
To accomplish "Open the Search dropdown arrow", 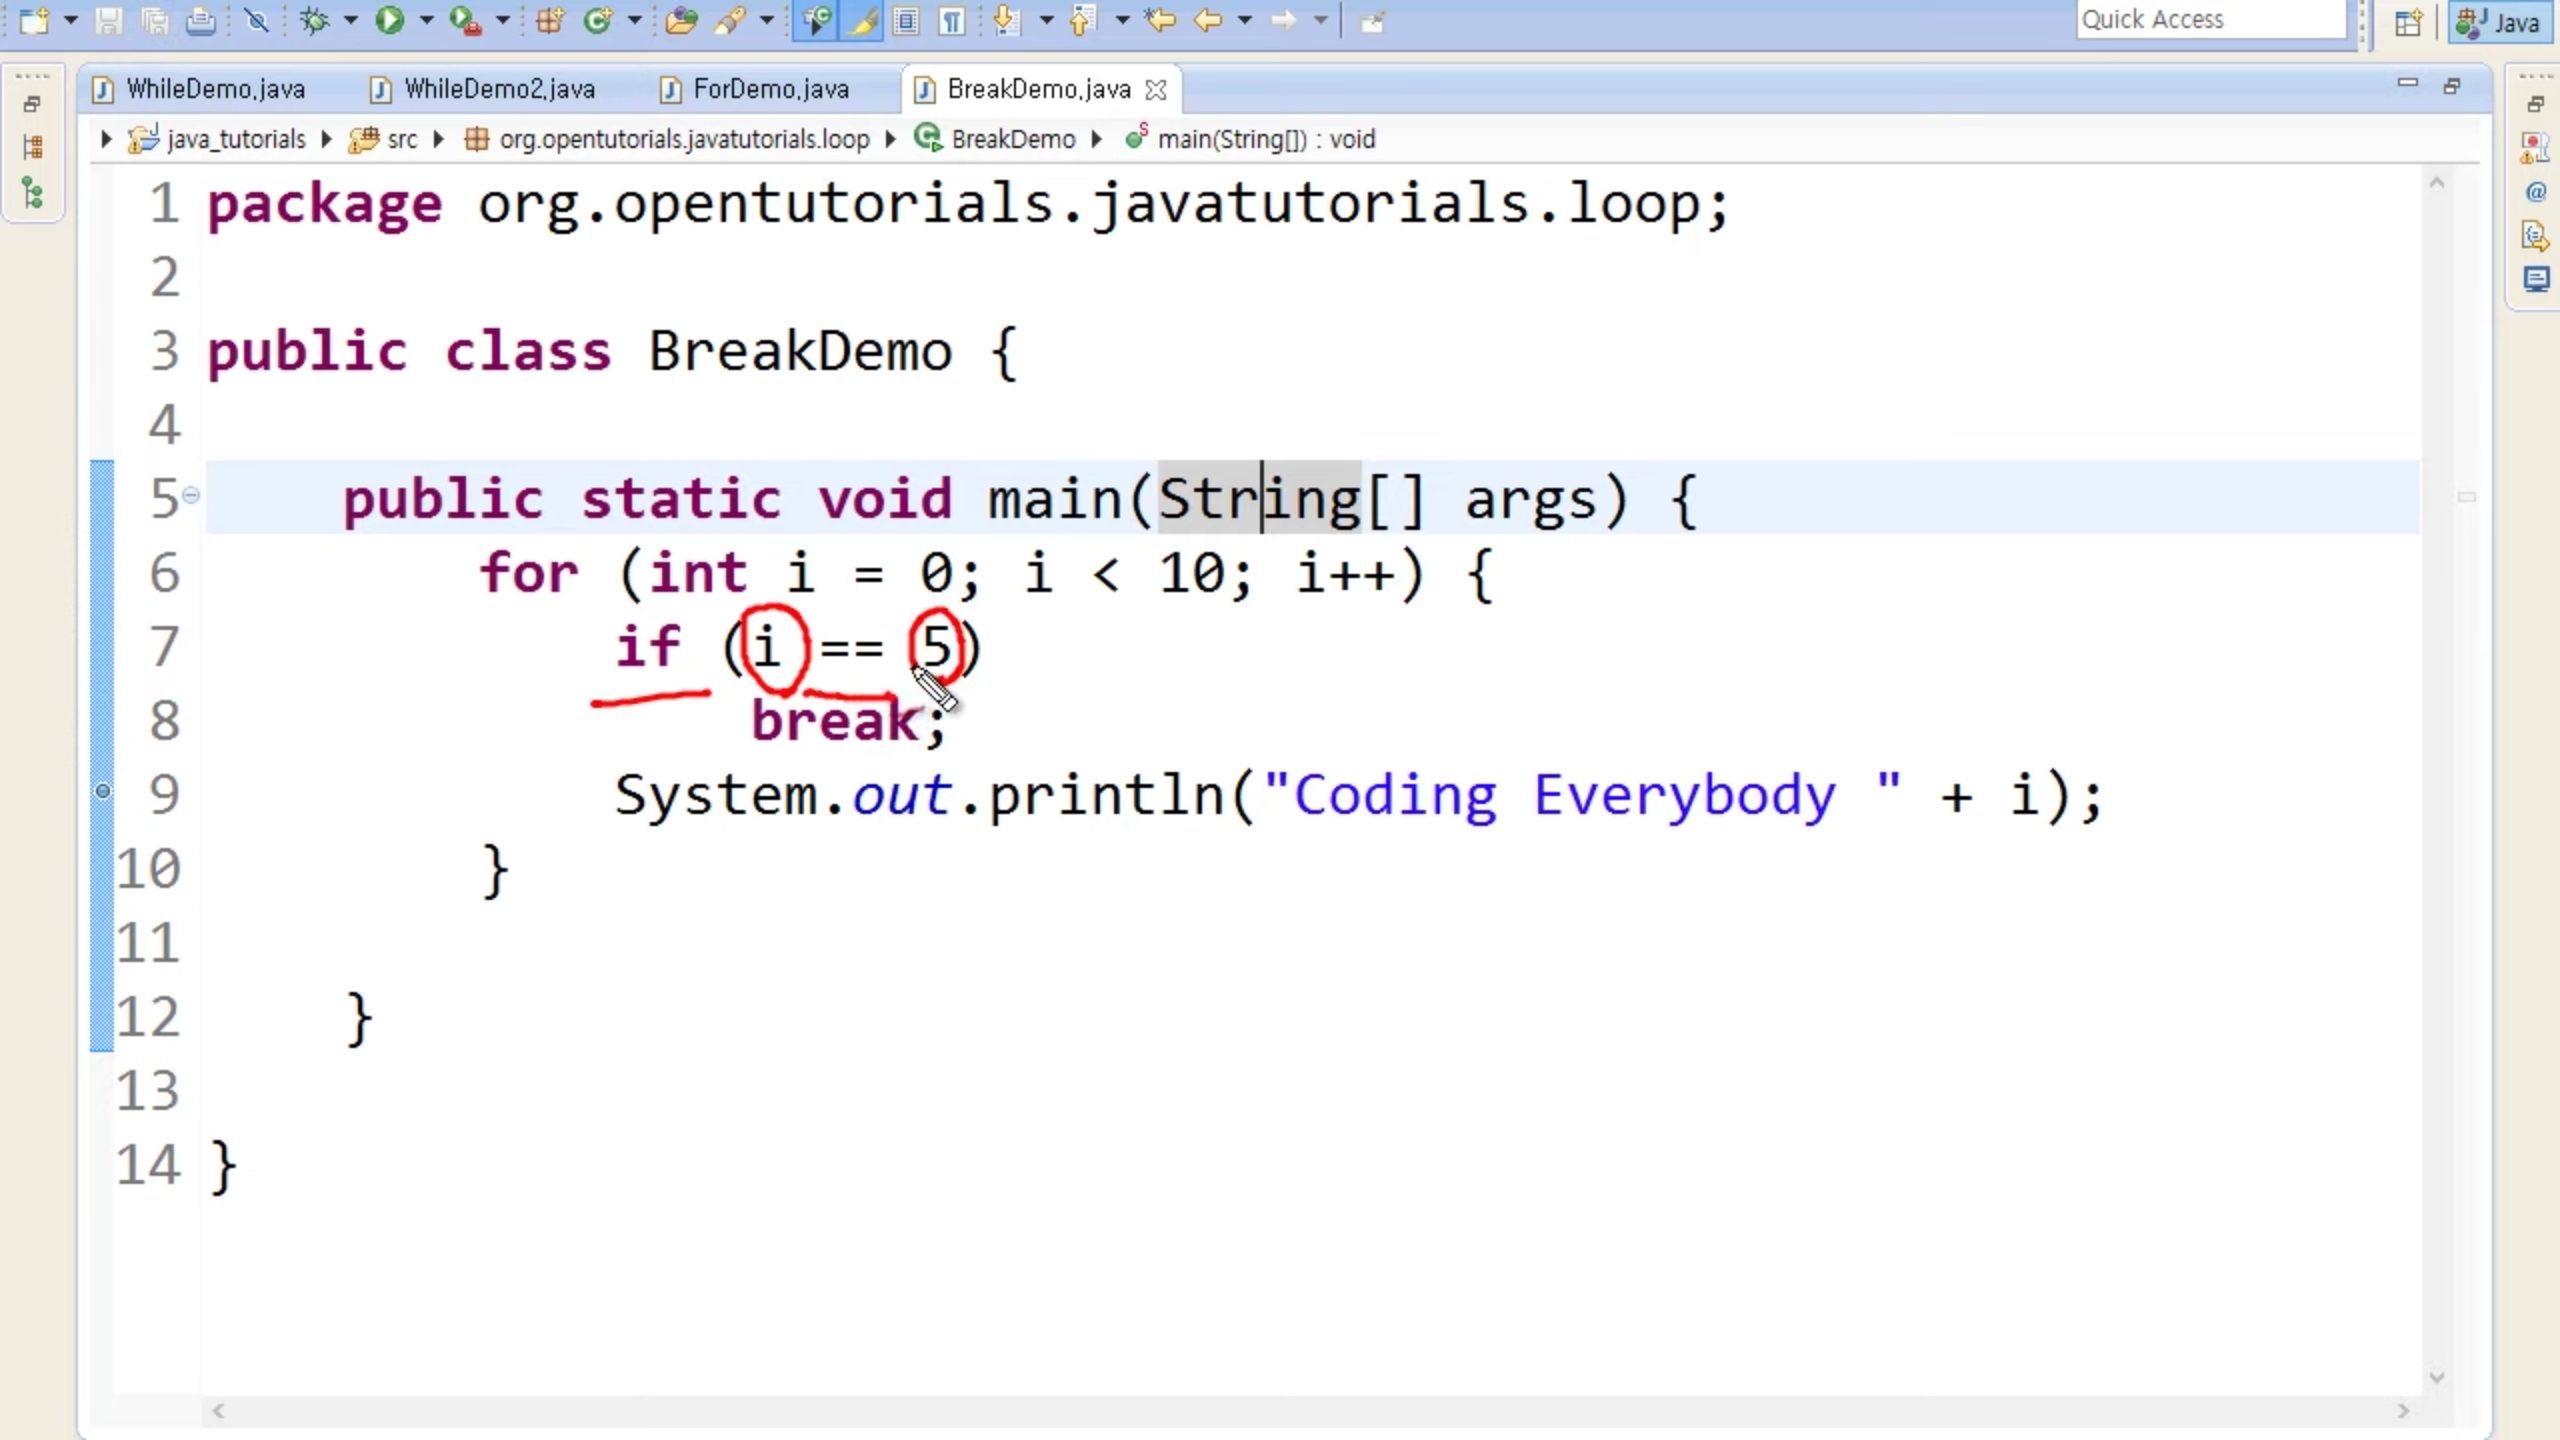I will (767, 20).
